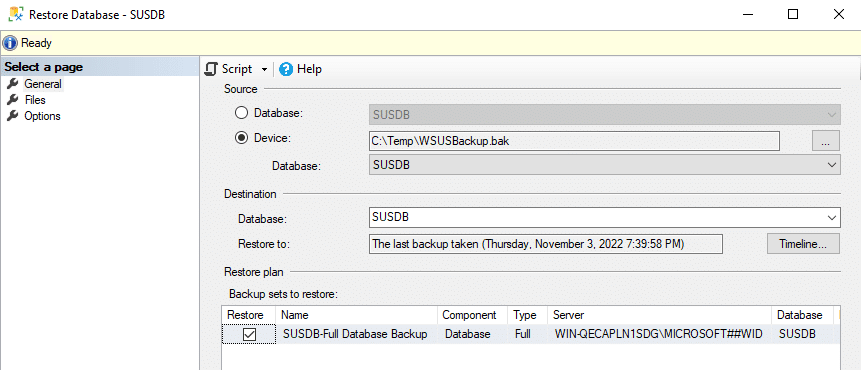The height and width of the screenshot is (370, 861).
Task: Click the wrench icon beside Options
Action: click(x=13, y=115)
